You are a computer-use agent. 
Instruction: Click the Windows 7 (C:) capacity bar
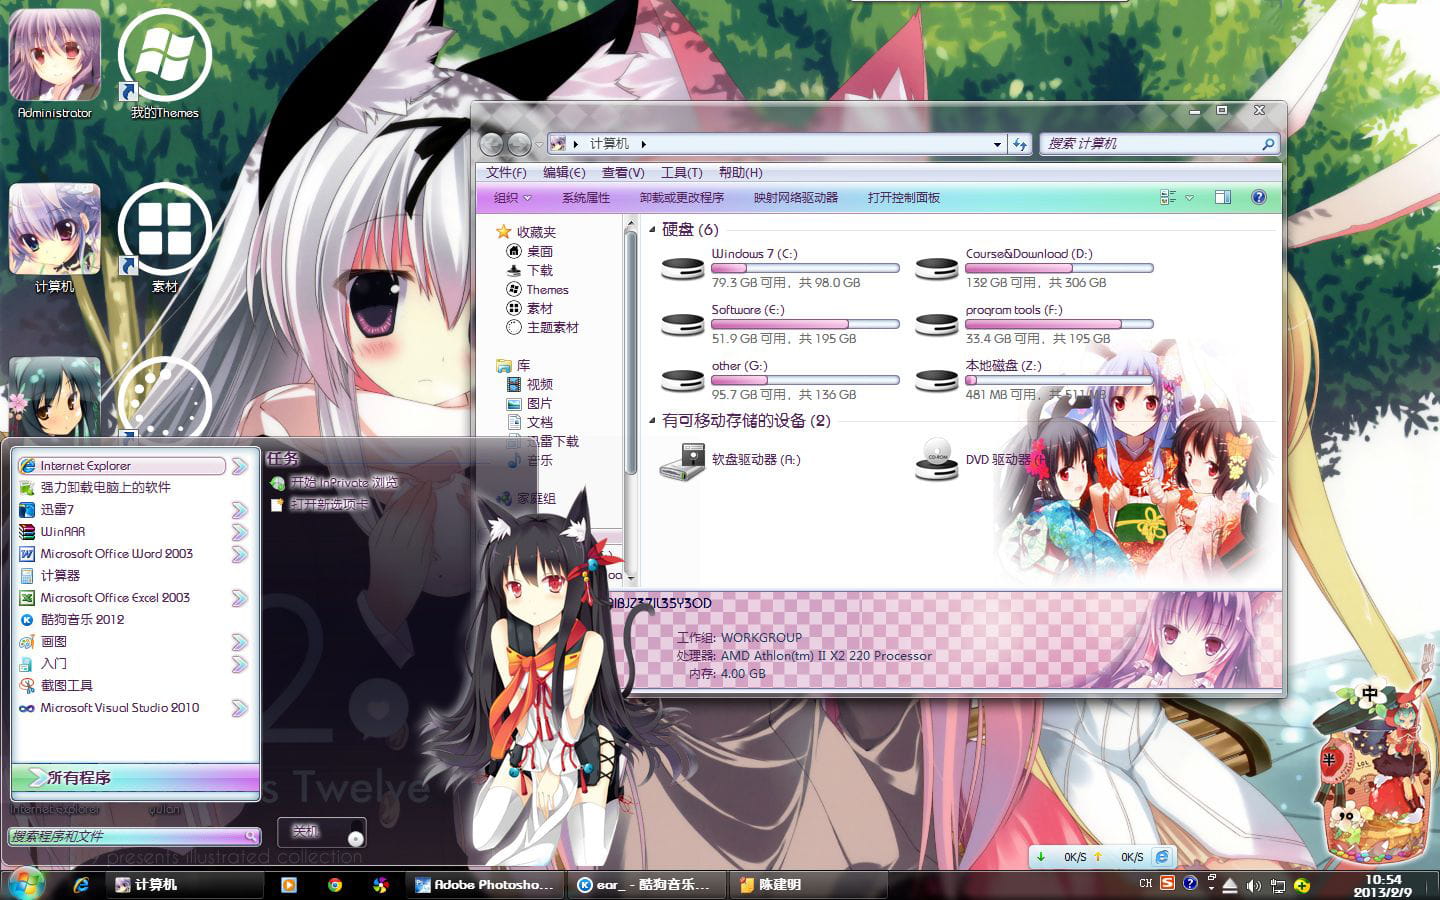pos(805,267)
